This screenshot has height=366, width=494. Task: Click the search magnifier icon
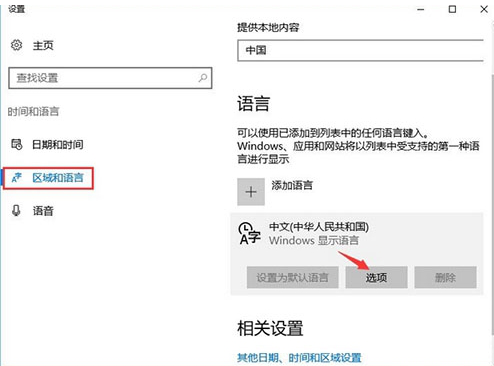[x=203, y=78]
